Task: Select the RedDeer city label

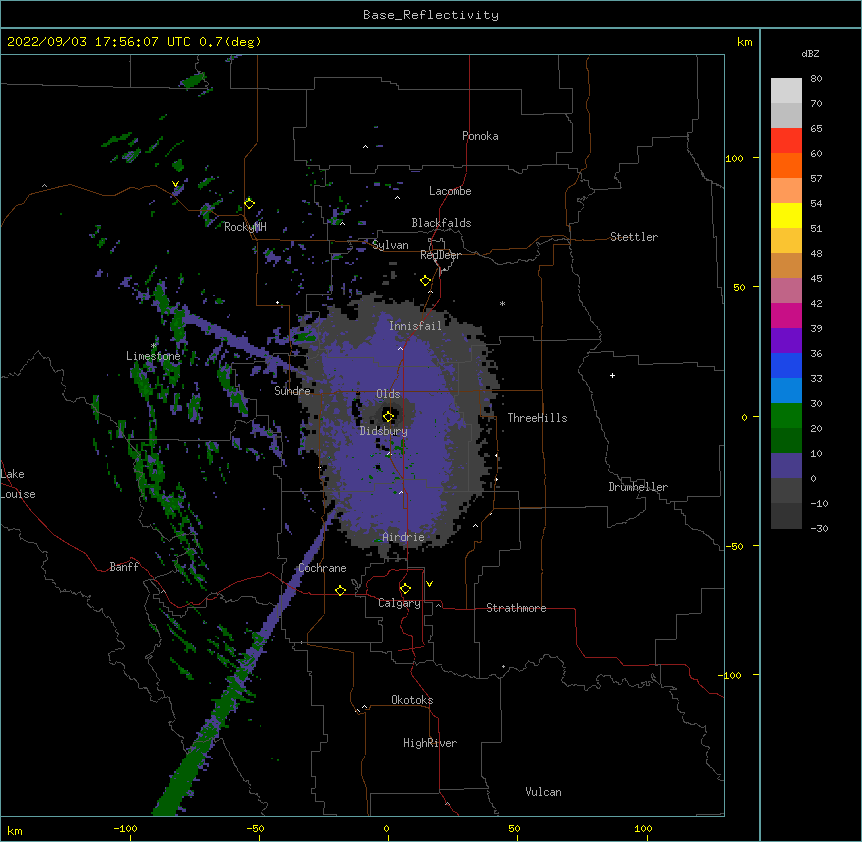Action: click(440, 255)
